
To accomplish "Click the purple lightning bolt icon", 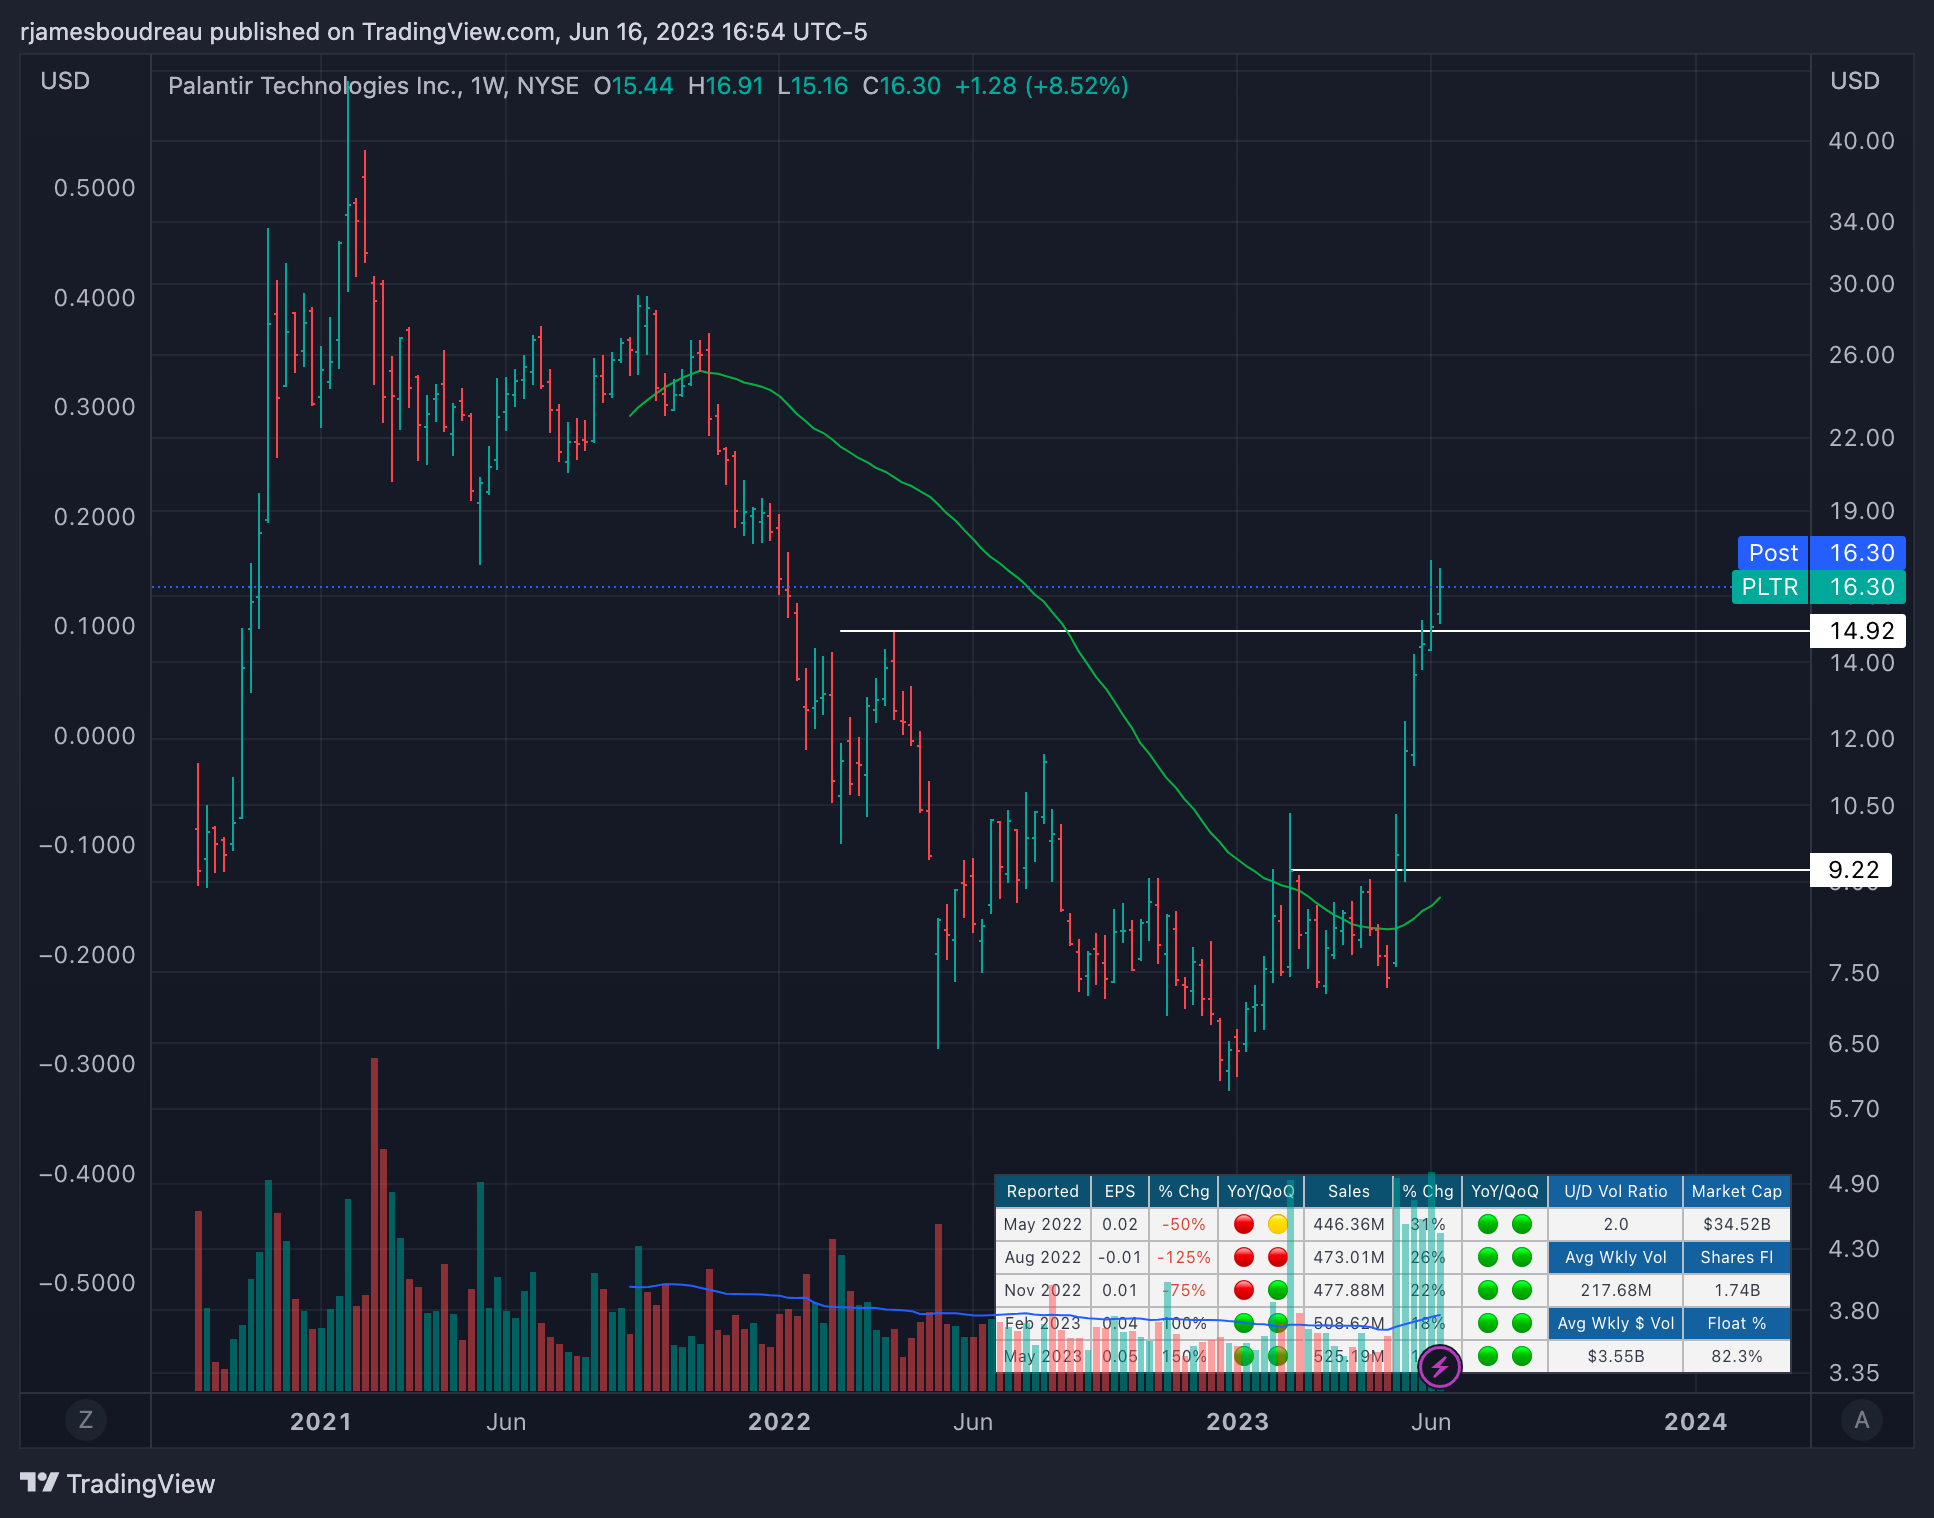I will pyautogui.click(x=1439, y=1366).
